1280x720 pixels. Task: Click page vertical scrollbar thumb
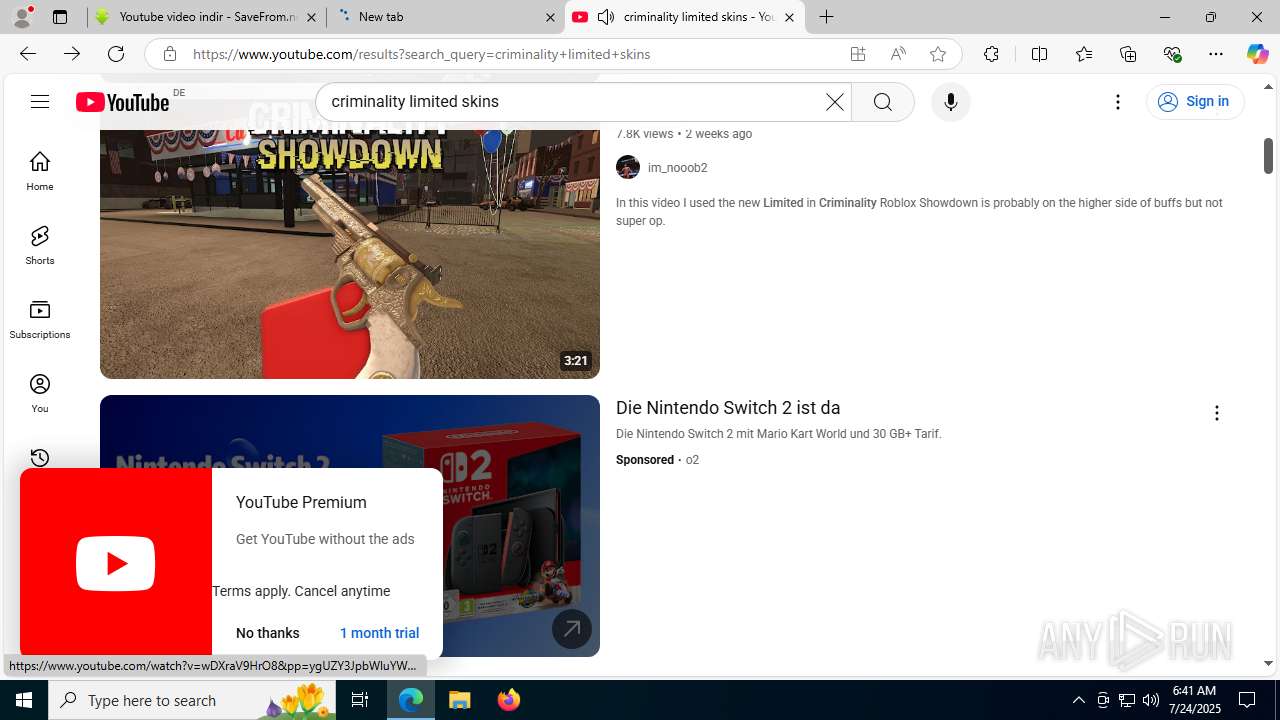pyautogui.click(x=1268, y=156)
